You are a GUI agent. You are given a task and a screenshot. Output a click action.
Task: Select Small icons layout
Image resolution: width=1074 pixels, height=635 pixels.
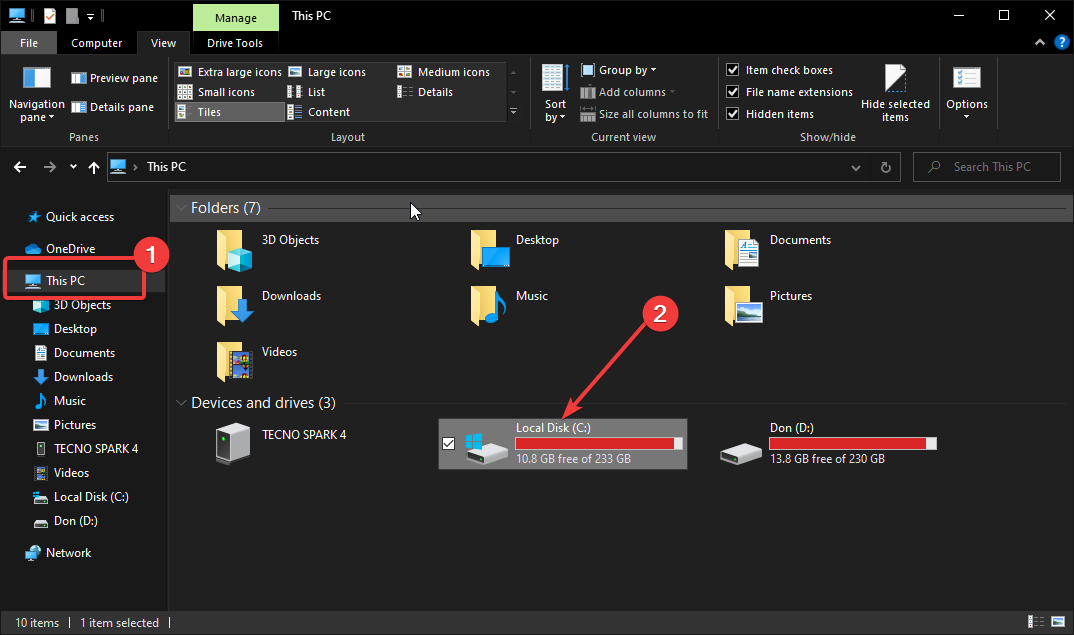[216, 92]
